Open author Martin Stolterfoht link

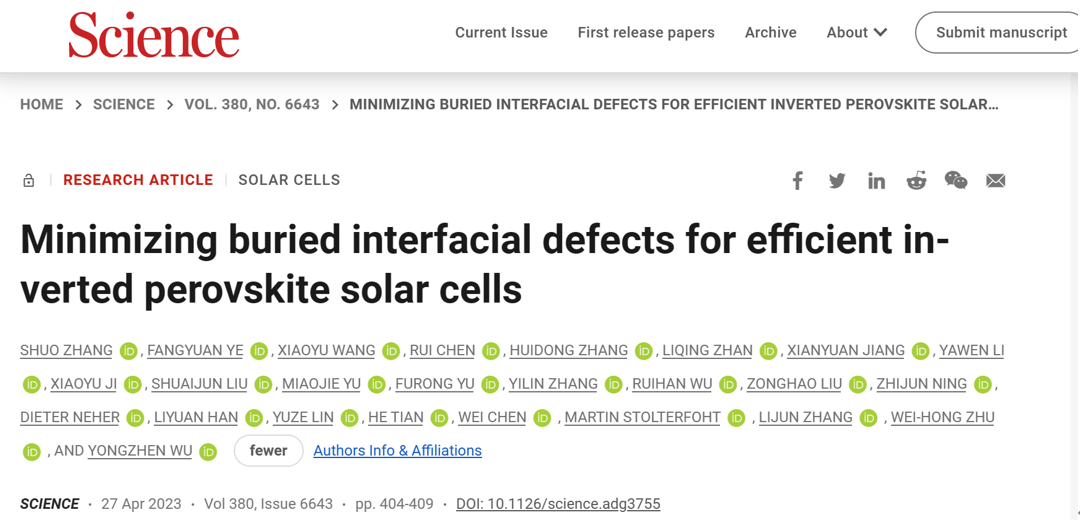click(643, 418)
